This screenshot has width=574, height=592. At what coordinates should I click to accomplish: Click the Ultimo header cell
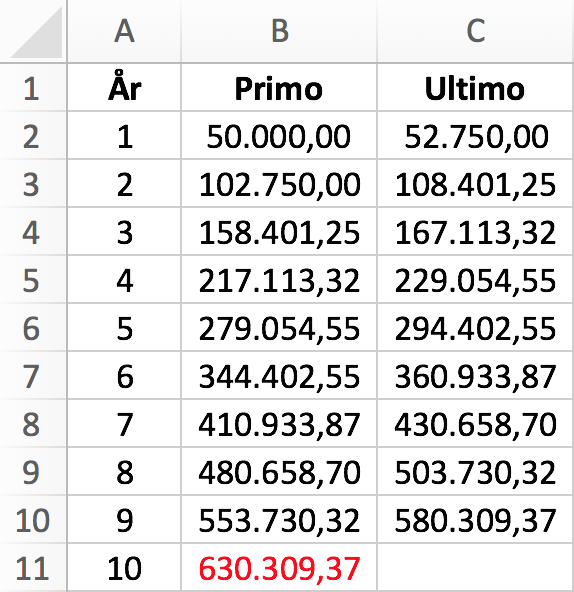pyautogui.click(x=475, y=88)
